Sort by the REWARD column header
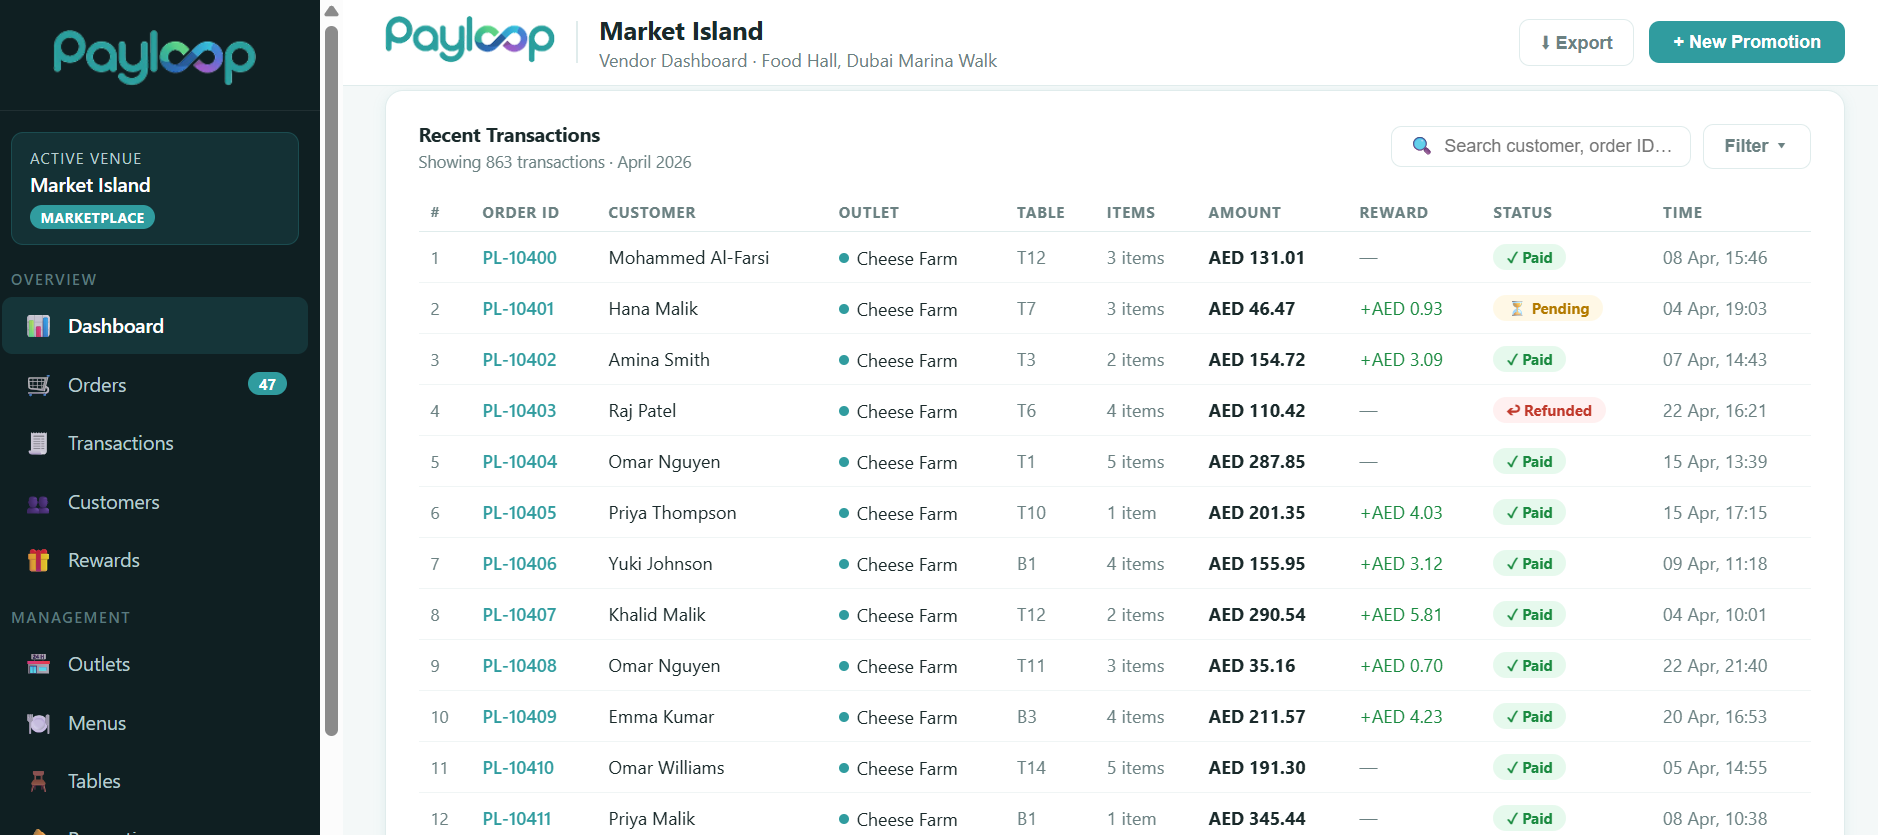Image resolution: width=1878 pixels, height=835 pixels. pos(1393,212)
